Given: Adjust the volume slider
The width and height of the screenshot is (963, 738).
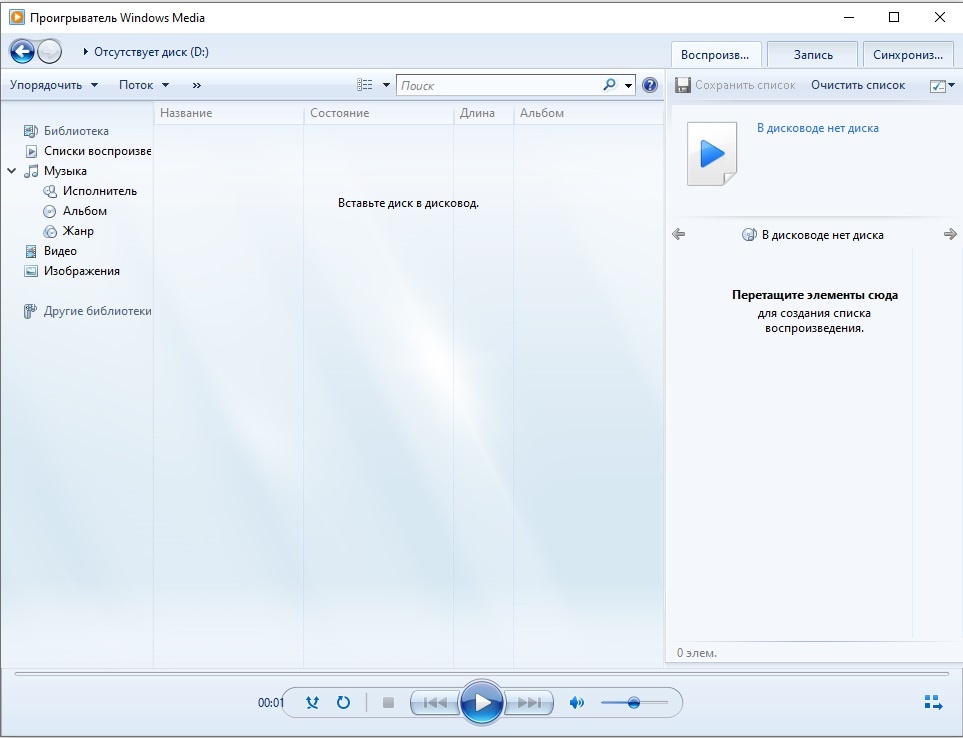Looking at the screenshot, I should [x=634, y=702].
